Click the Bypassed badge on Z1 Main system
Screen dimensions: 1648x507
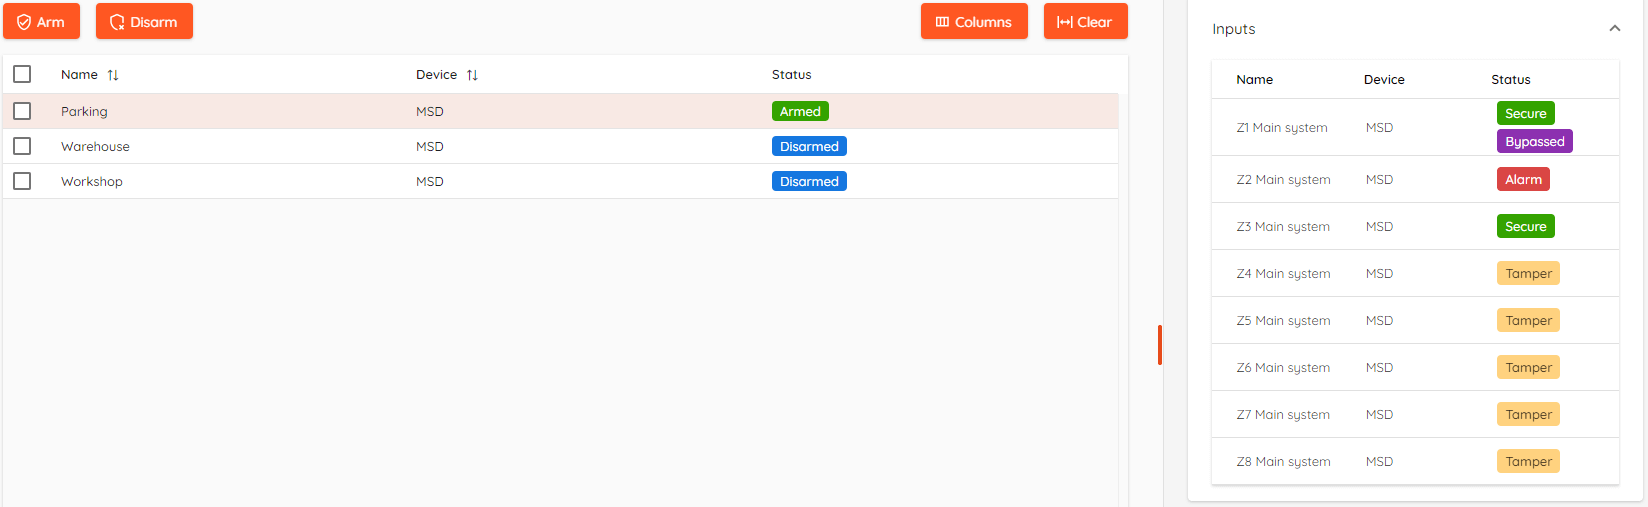1534,141
